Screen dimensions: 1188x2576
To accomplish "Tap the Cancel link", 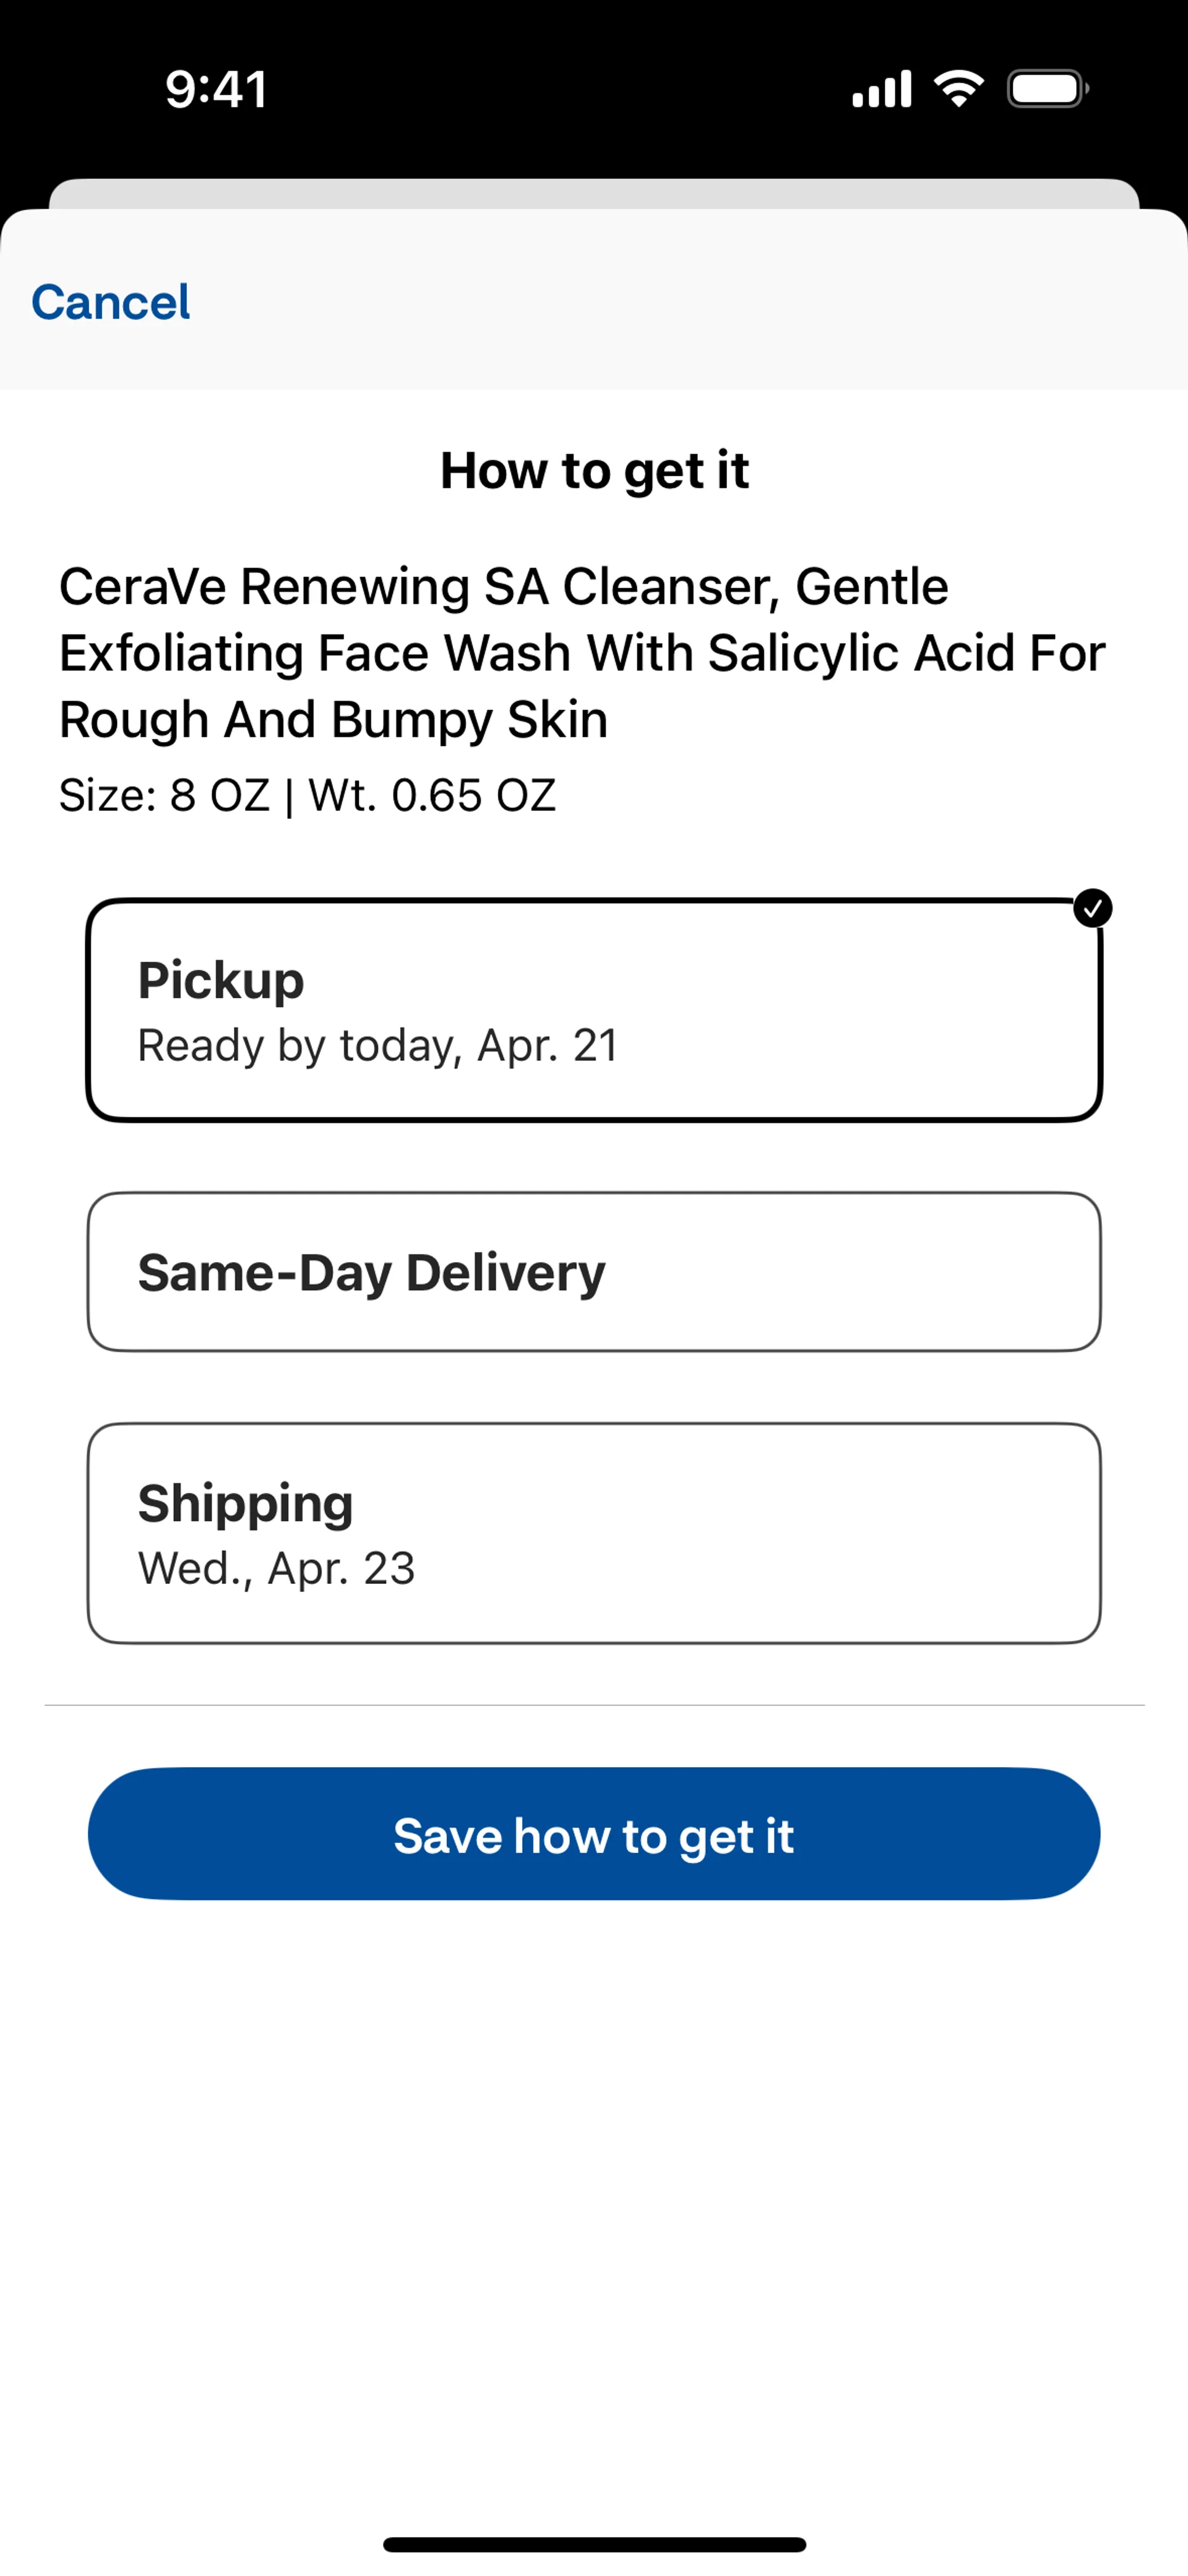I will 110,302.
